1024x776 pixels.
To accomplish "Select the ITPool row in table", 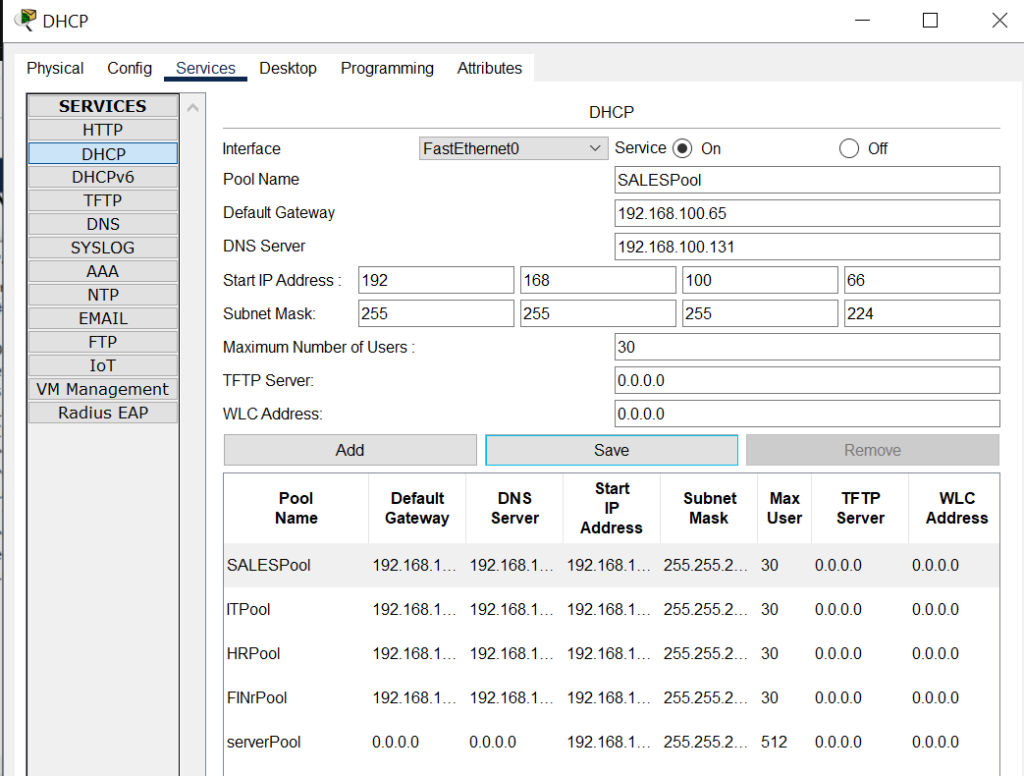I will [x=611, y=609].
